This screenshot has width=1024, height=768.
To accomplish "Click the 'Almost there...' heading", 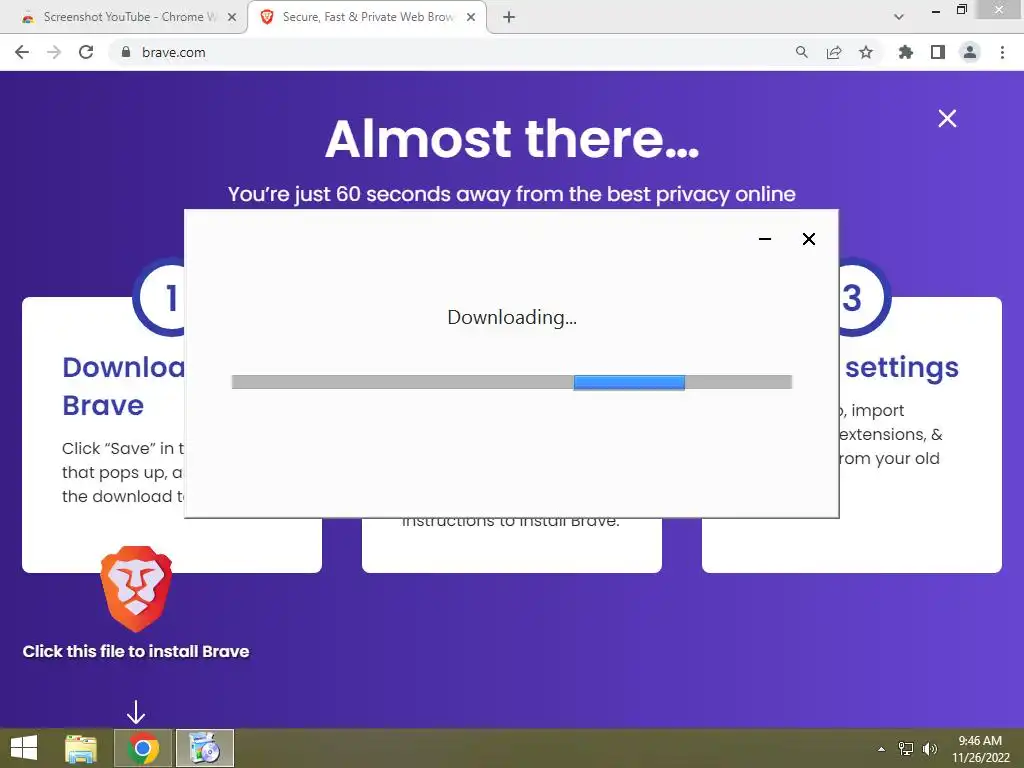I will coord(512,138).
